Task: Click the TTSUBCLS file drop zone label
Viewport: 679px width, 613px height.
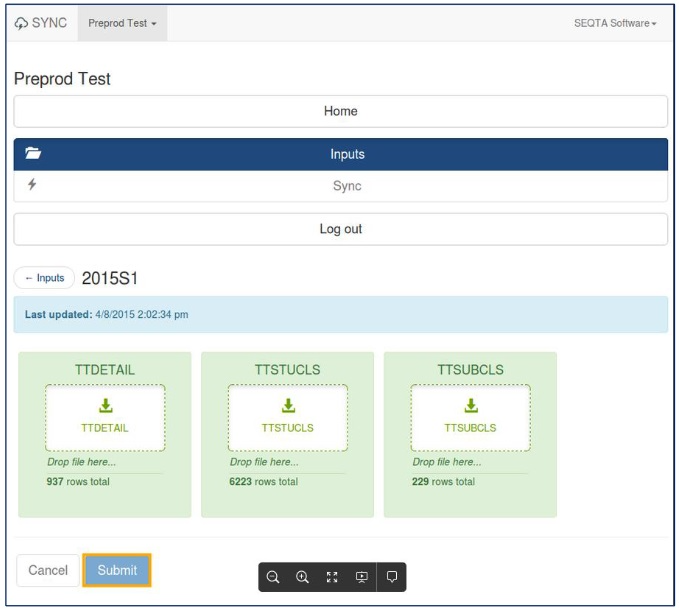Action: click(x=470, y=428)
